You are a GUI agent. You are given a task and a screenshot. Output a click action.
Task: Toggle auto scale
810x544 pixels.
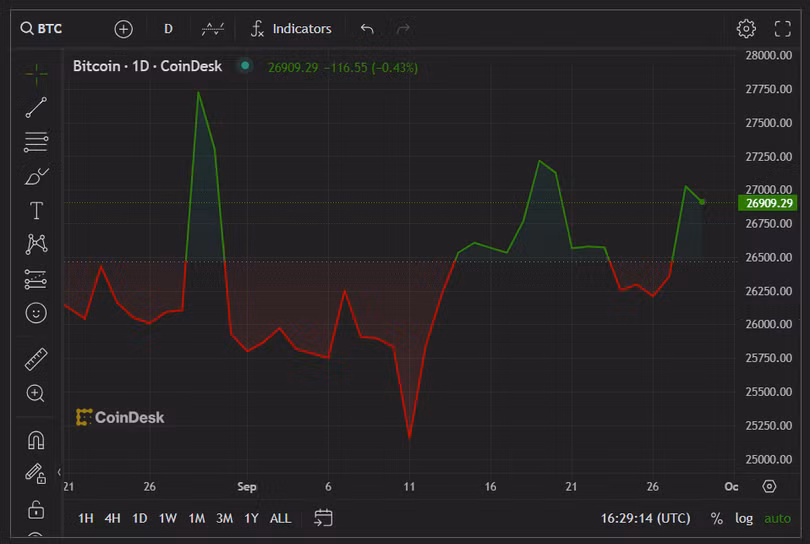tap(777, 518)
